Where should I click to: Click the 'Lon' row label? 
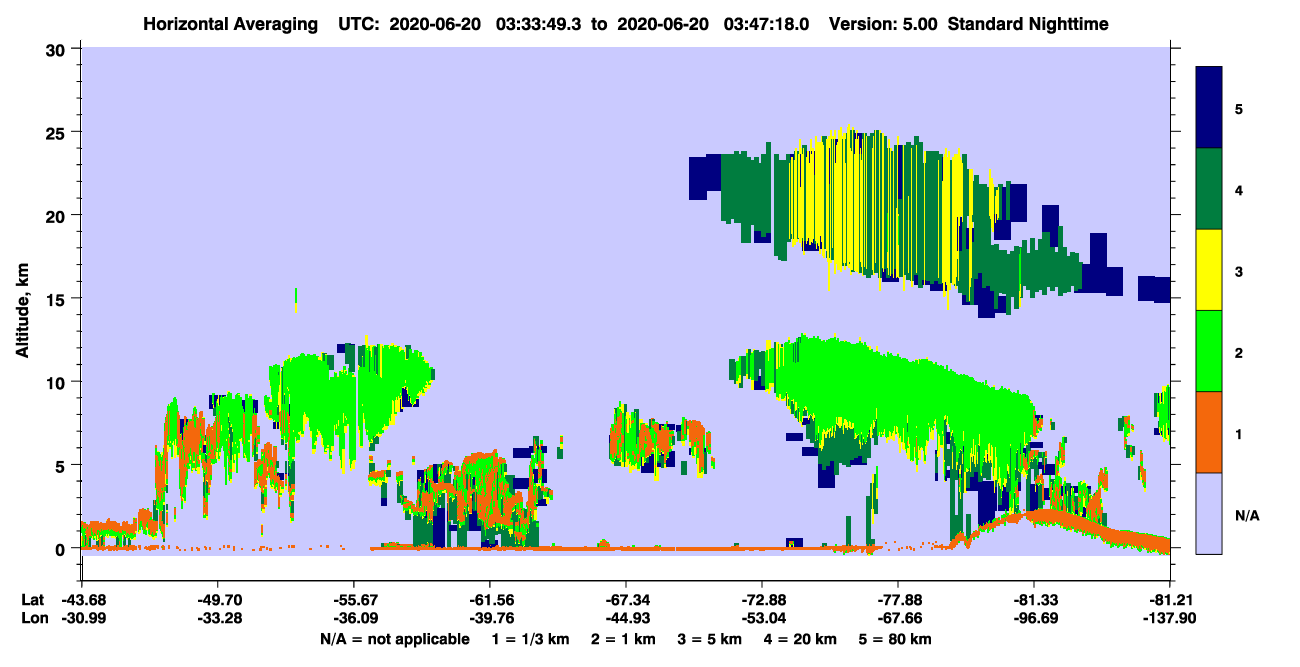coord(33,618)
